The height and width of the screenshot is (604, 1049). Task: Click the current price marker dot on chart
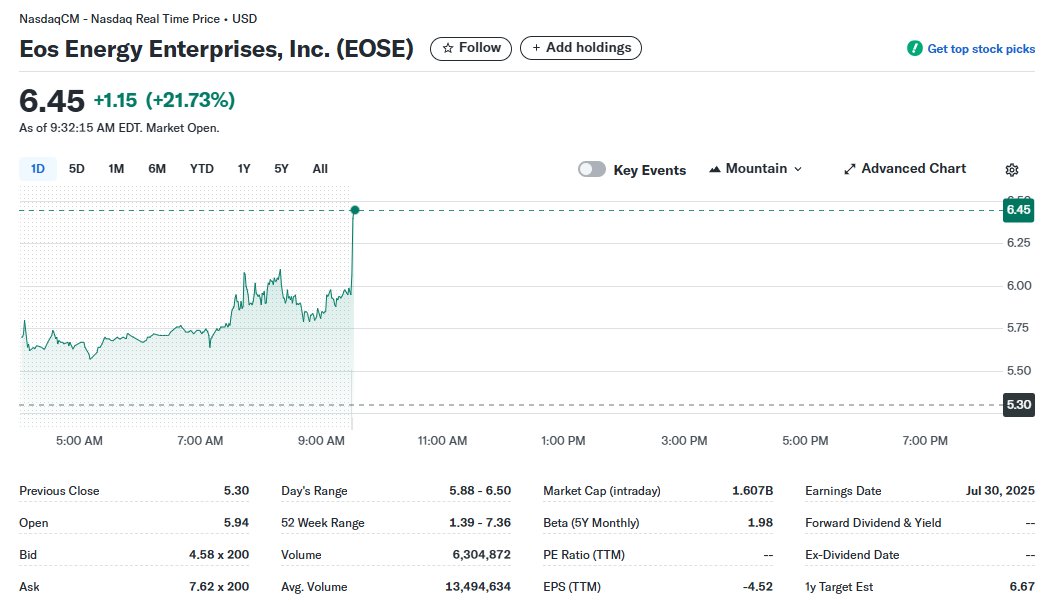coord(355,210)
